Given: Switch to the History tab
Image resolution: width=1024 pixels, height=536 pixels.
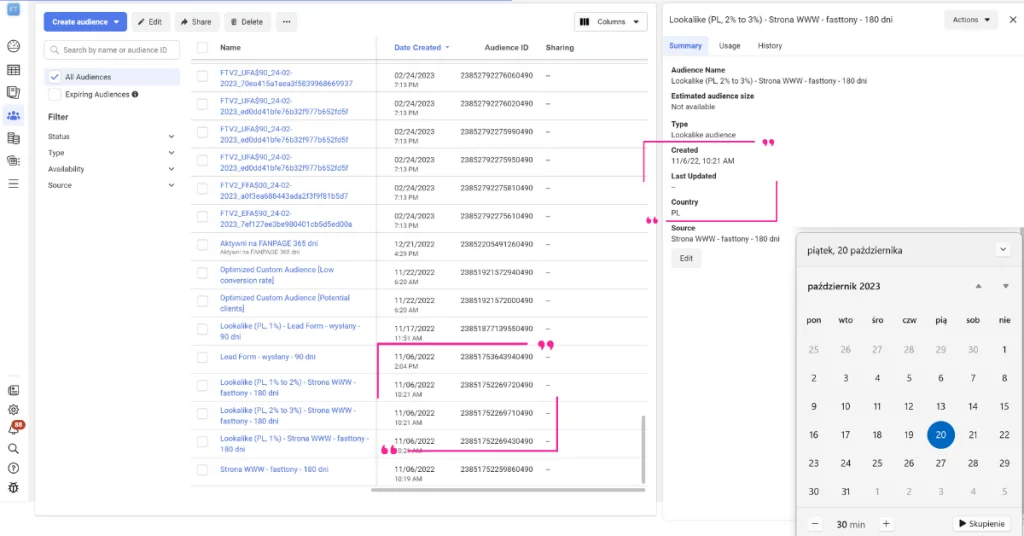Looking at the screenshot, I should (769, 46).
